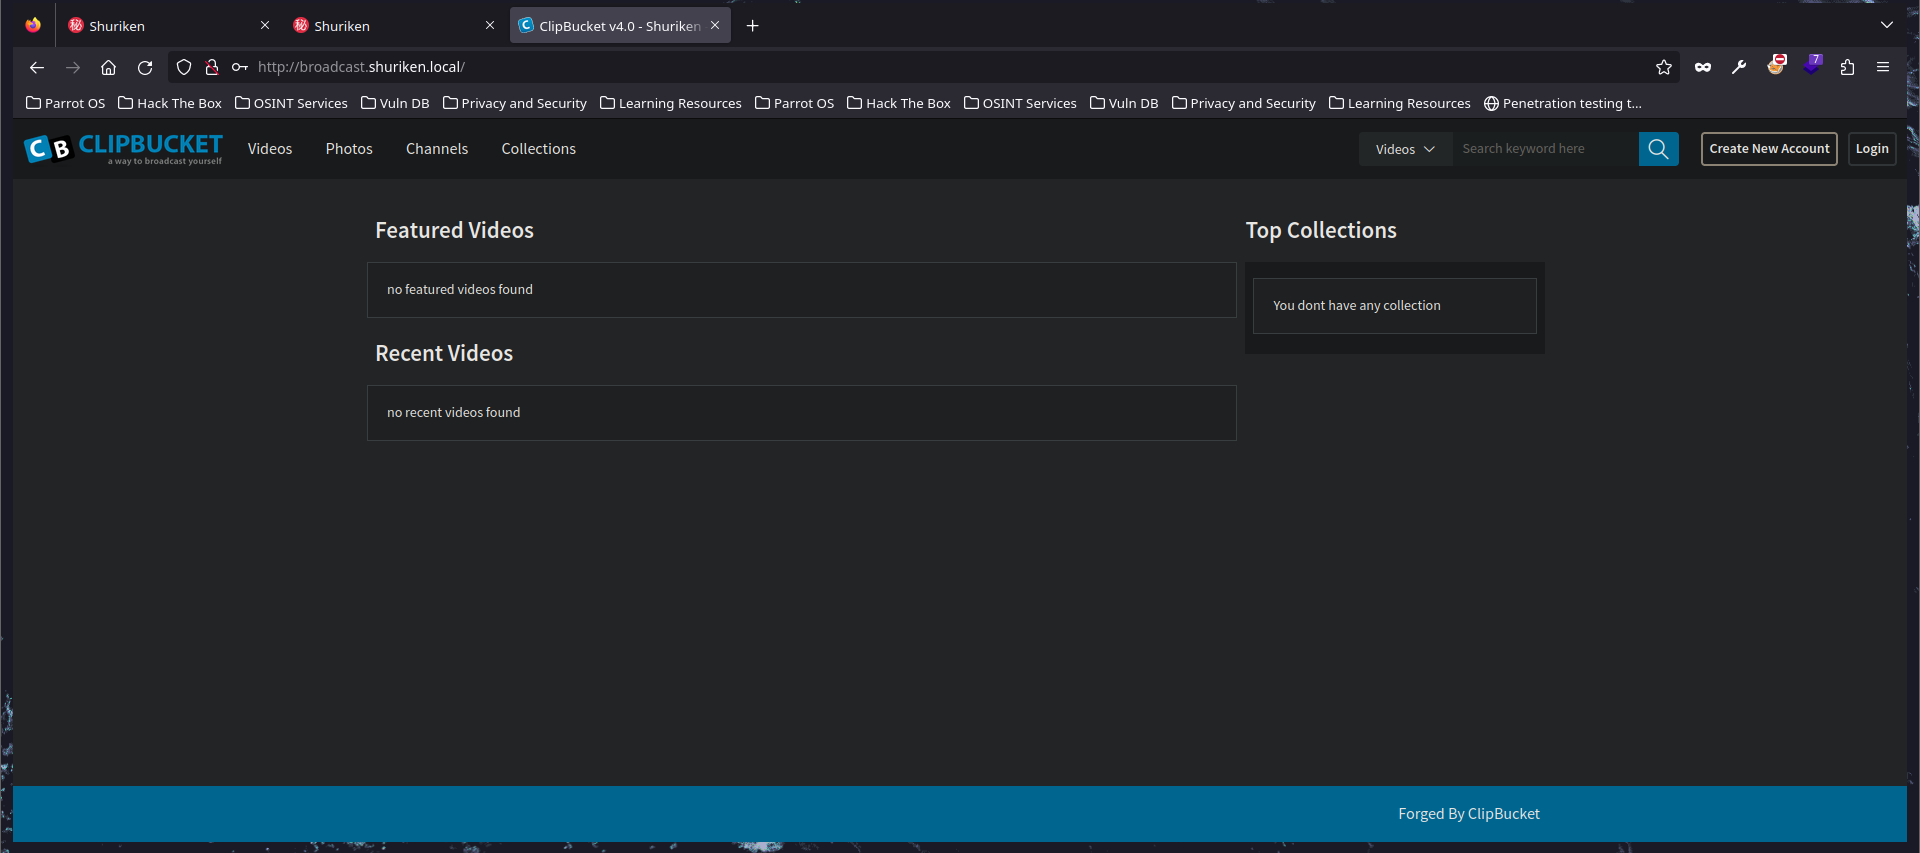
Task: Open the Firefox hamburger application menu
Action: pos(1883,67)
